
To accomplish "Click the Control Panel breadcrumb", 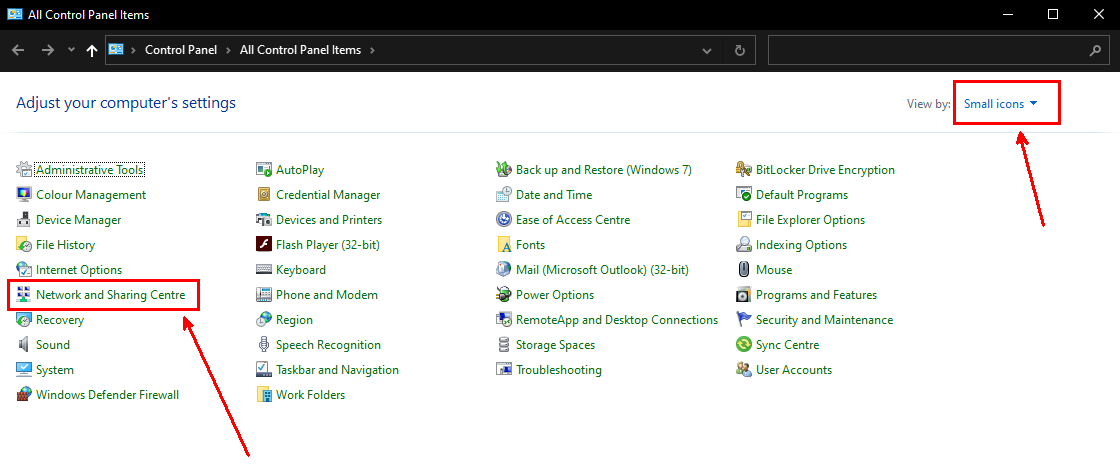I will tap(181, 50).
